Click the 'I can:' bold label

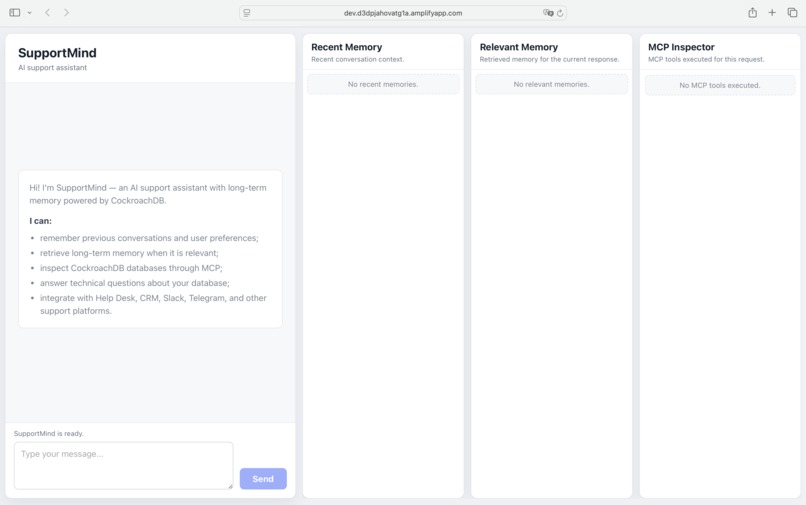tap(41, 221)
